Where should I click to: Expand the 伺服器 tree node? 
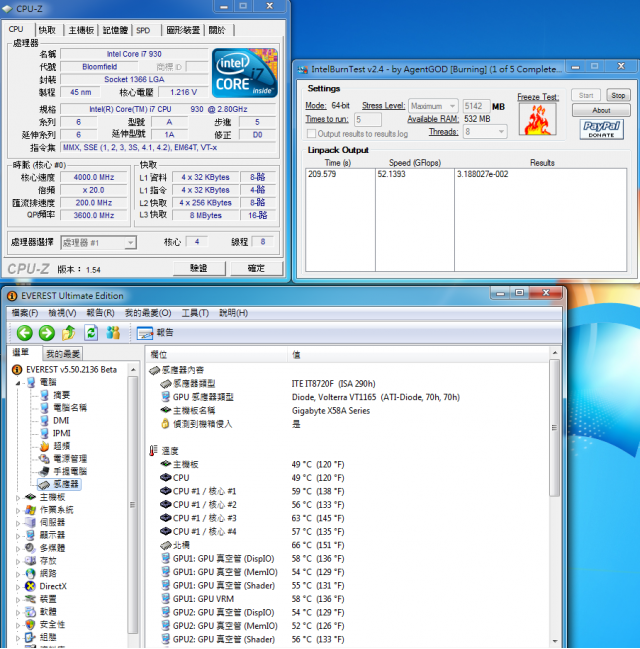18,523
